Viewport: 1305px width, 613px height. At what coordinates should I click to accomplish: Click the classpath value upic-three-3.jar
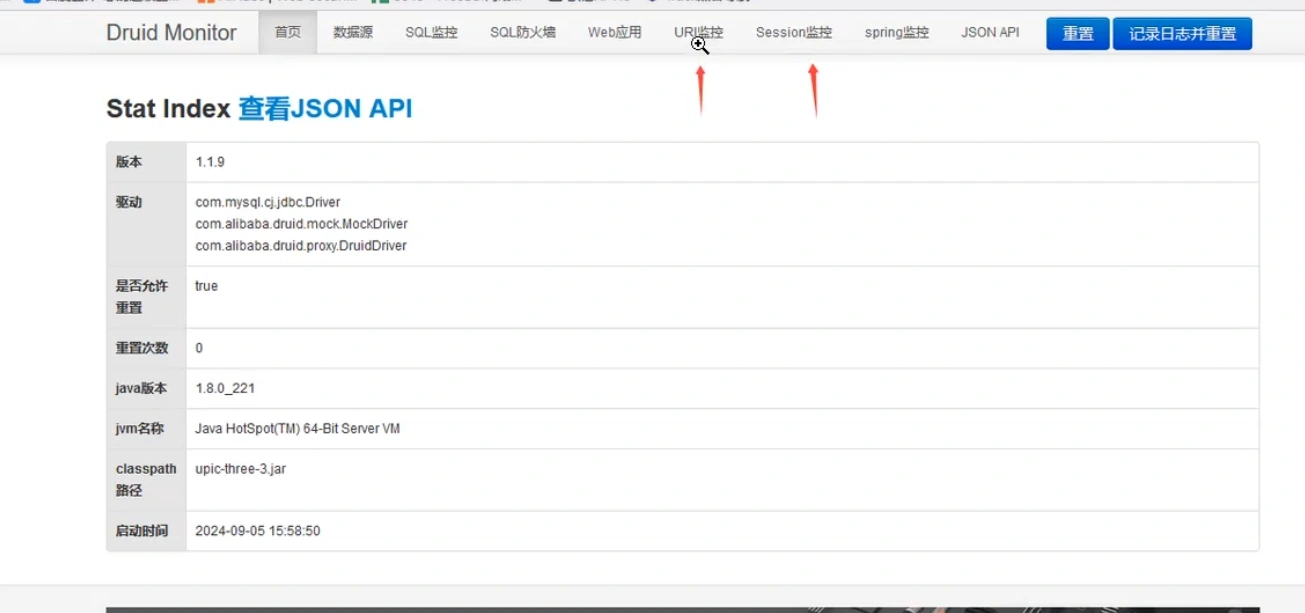(240, 469)
